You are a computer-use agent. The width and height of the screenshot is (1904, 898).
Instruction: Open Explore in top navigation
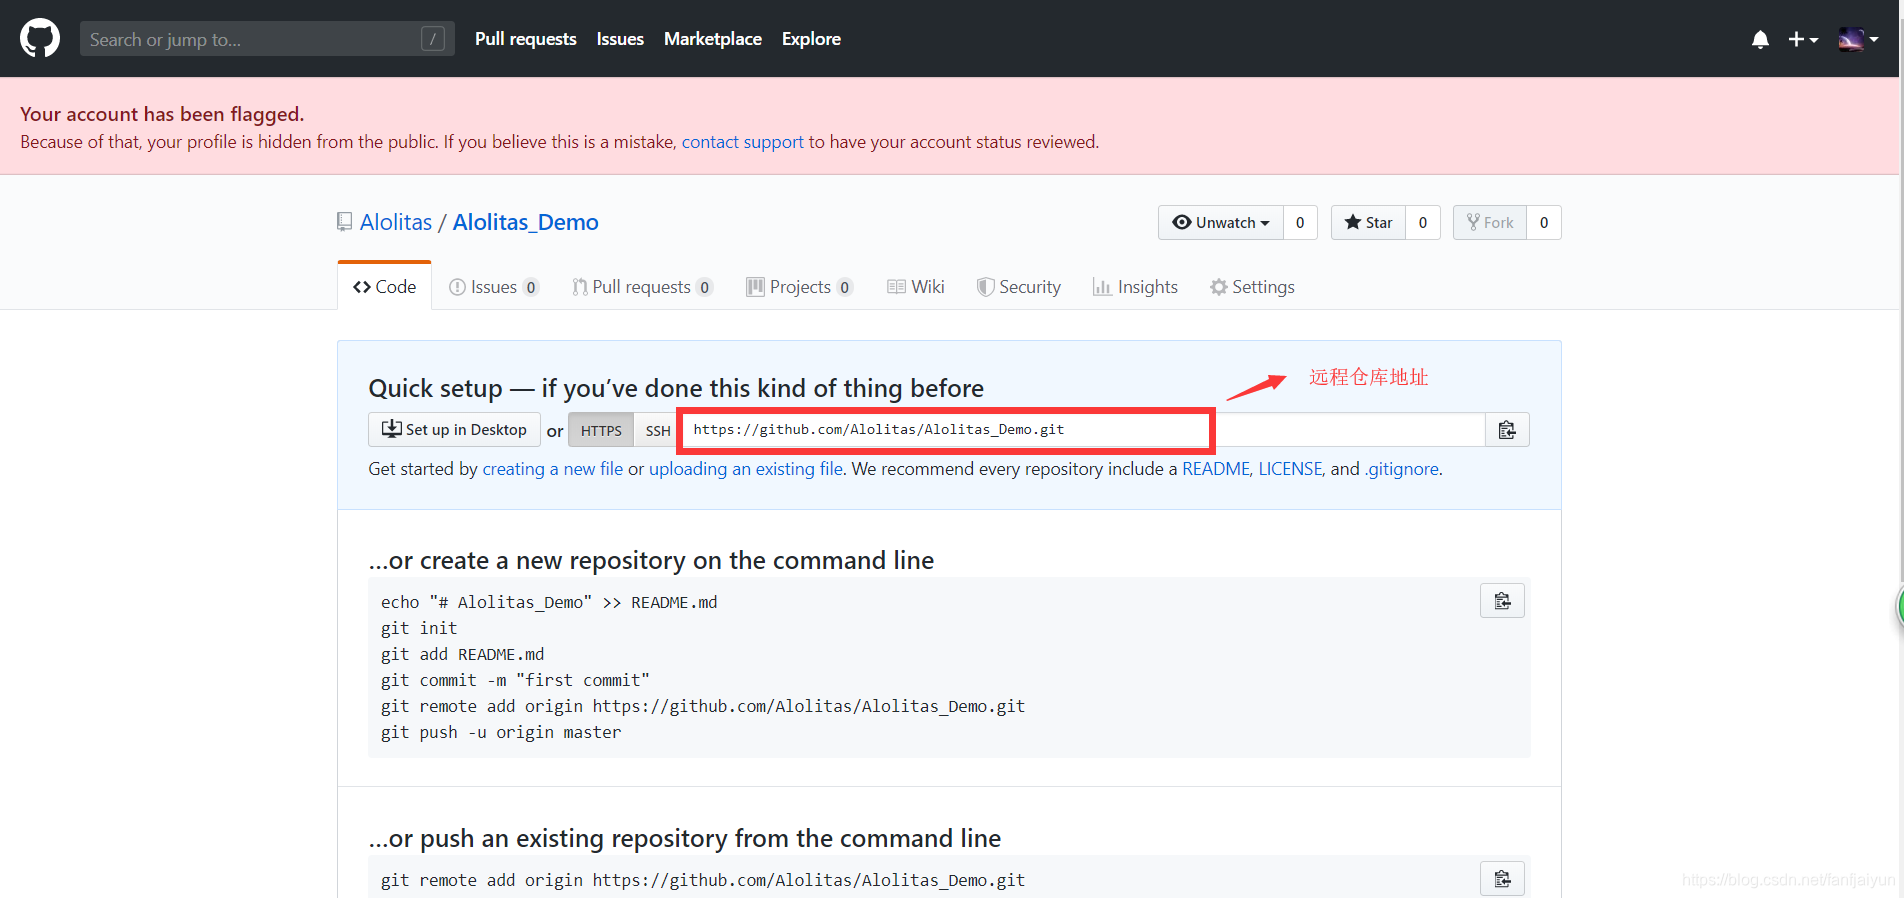[811, 39]
